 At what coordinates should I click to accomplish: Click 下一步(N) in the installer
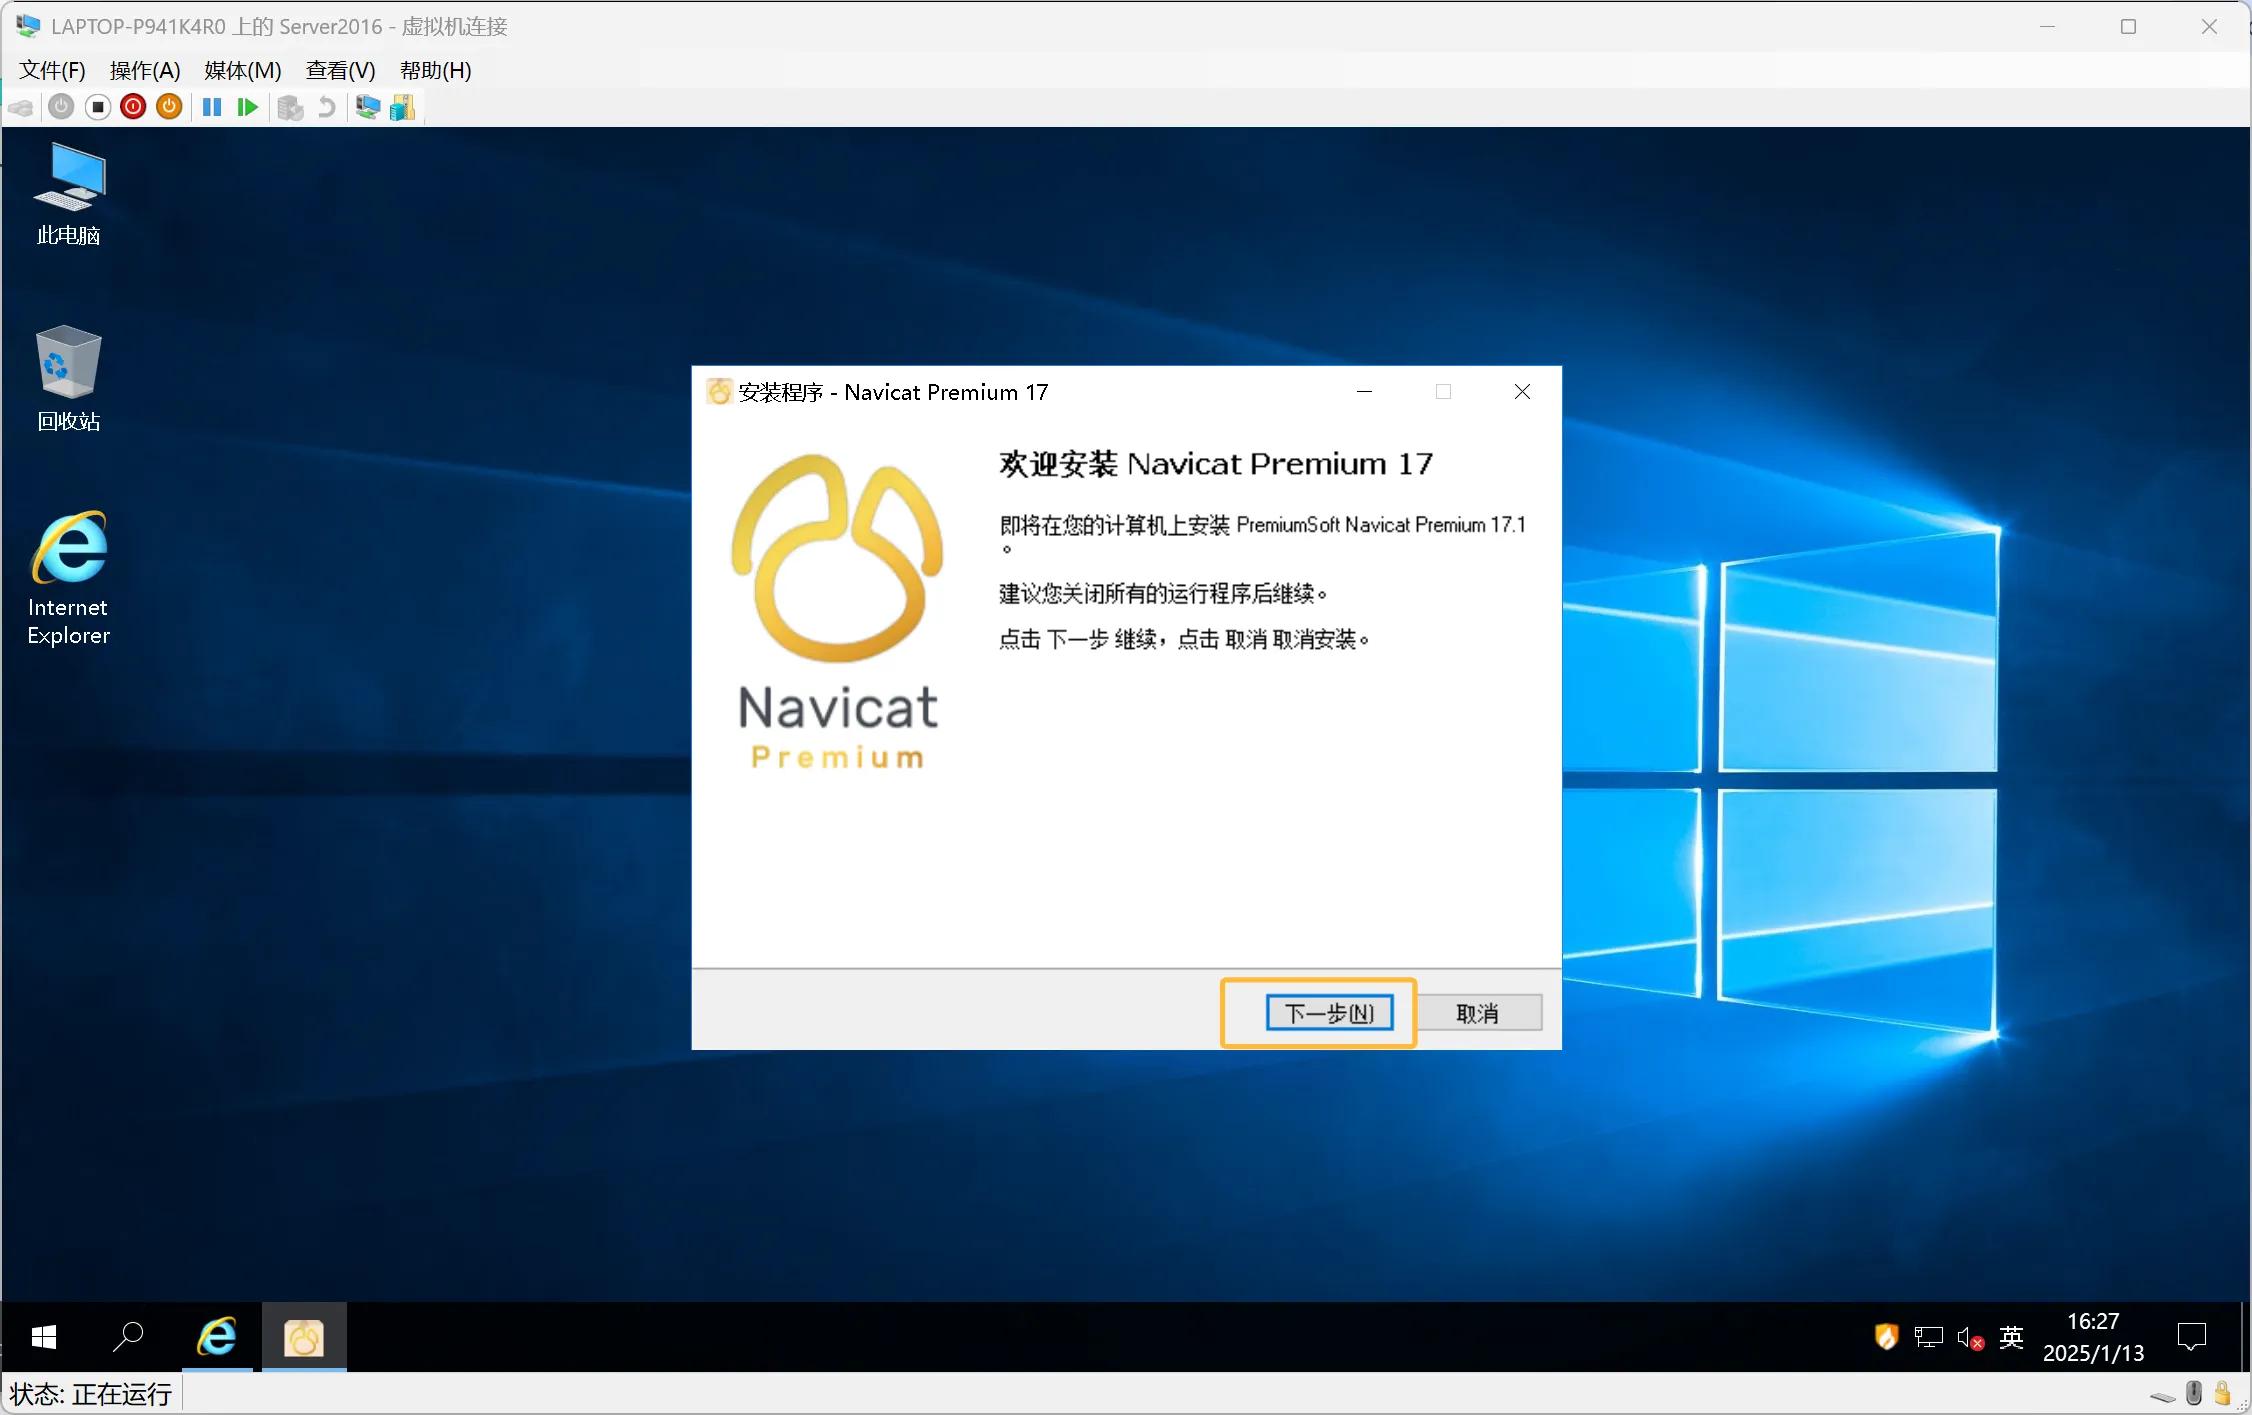[1329, 1013]
